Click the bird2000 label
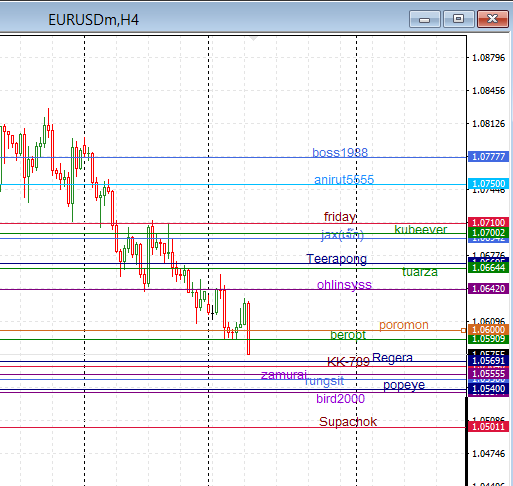The image size is (513, 486). tap(340, 399)
